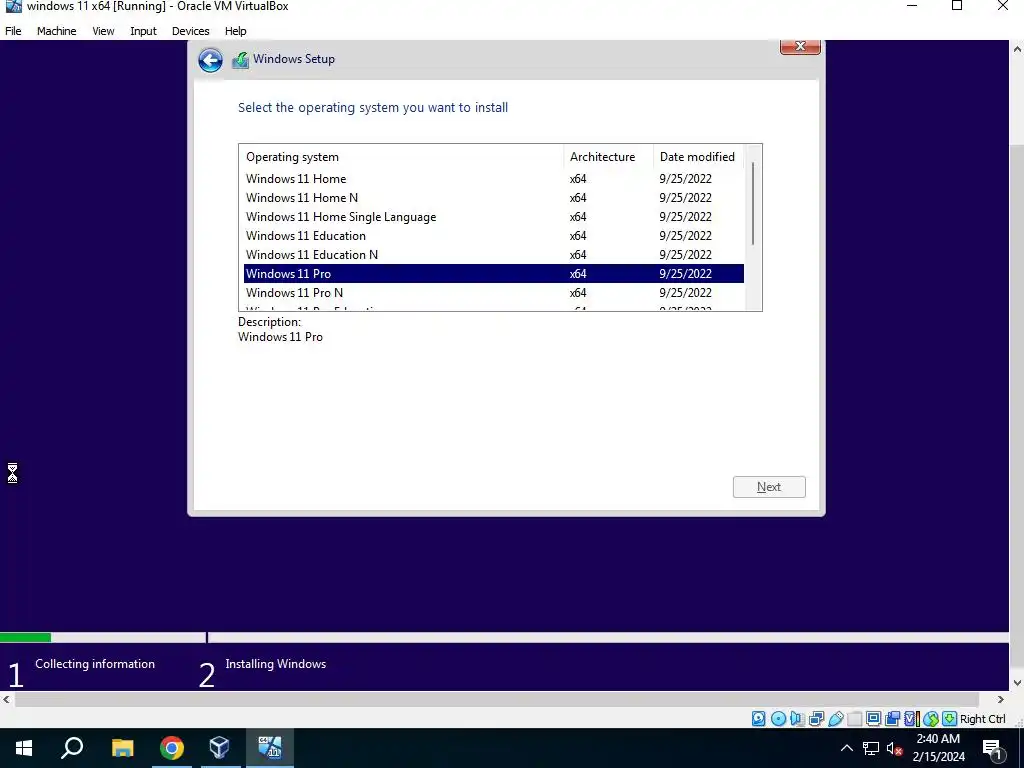Image resolution: width=1024 pixels, height=768 pixels.
Task: Minimize the VirtualBox window
Action: click(912, 6)
